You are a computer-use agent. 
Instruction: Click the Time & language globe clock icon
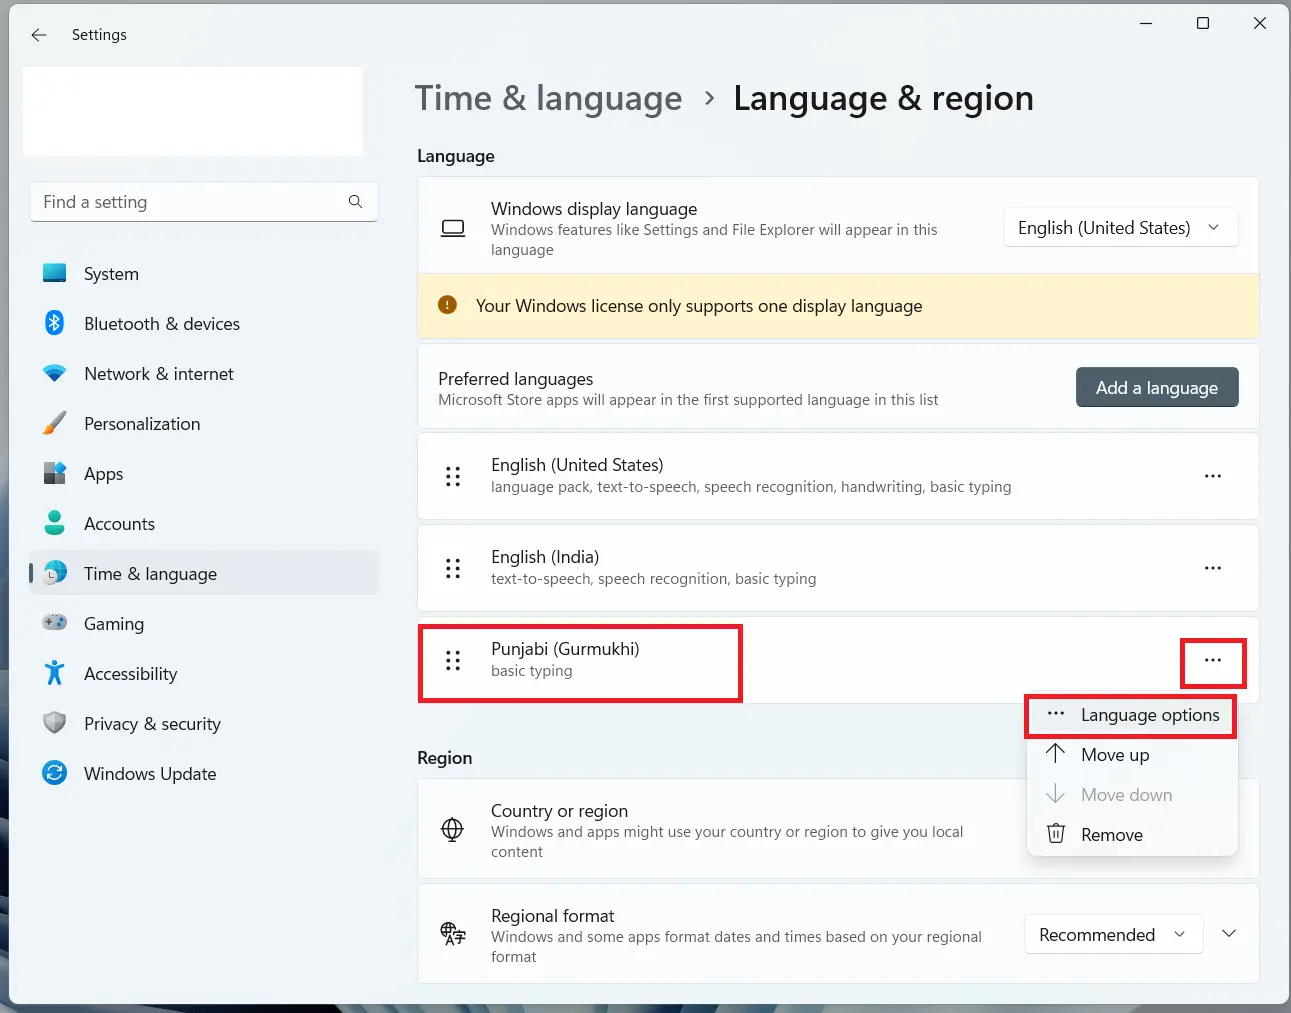pos(55,573)
